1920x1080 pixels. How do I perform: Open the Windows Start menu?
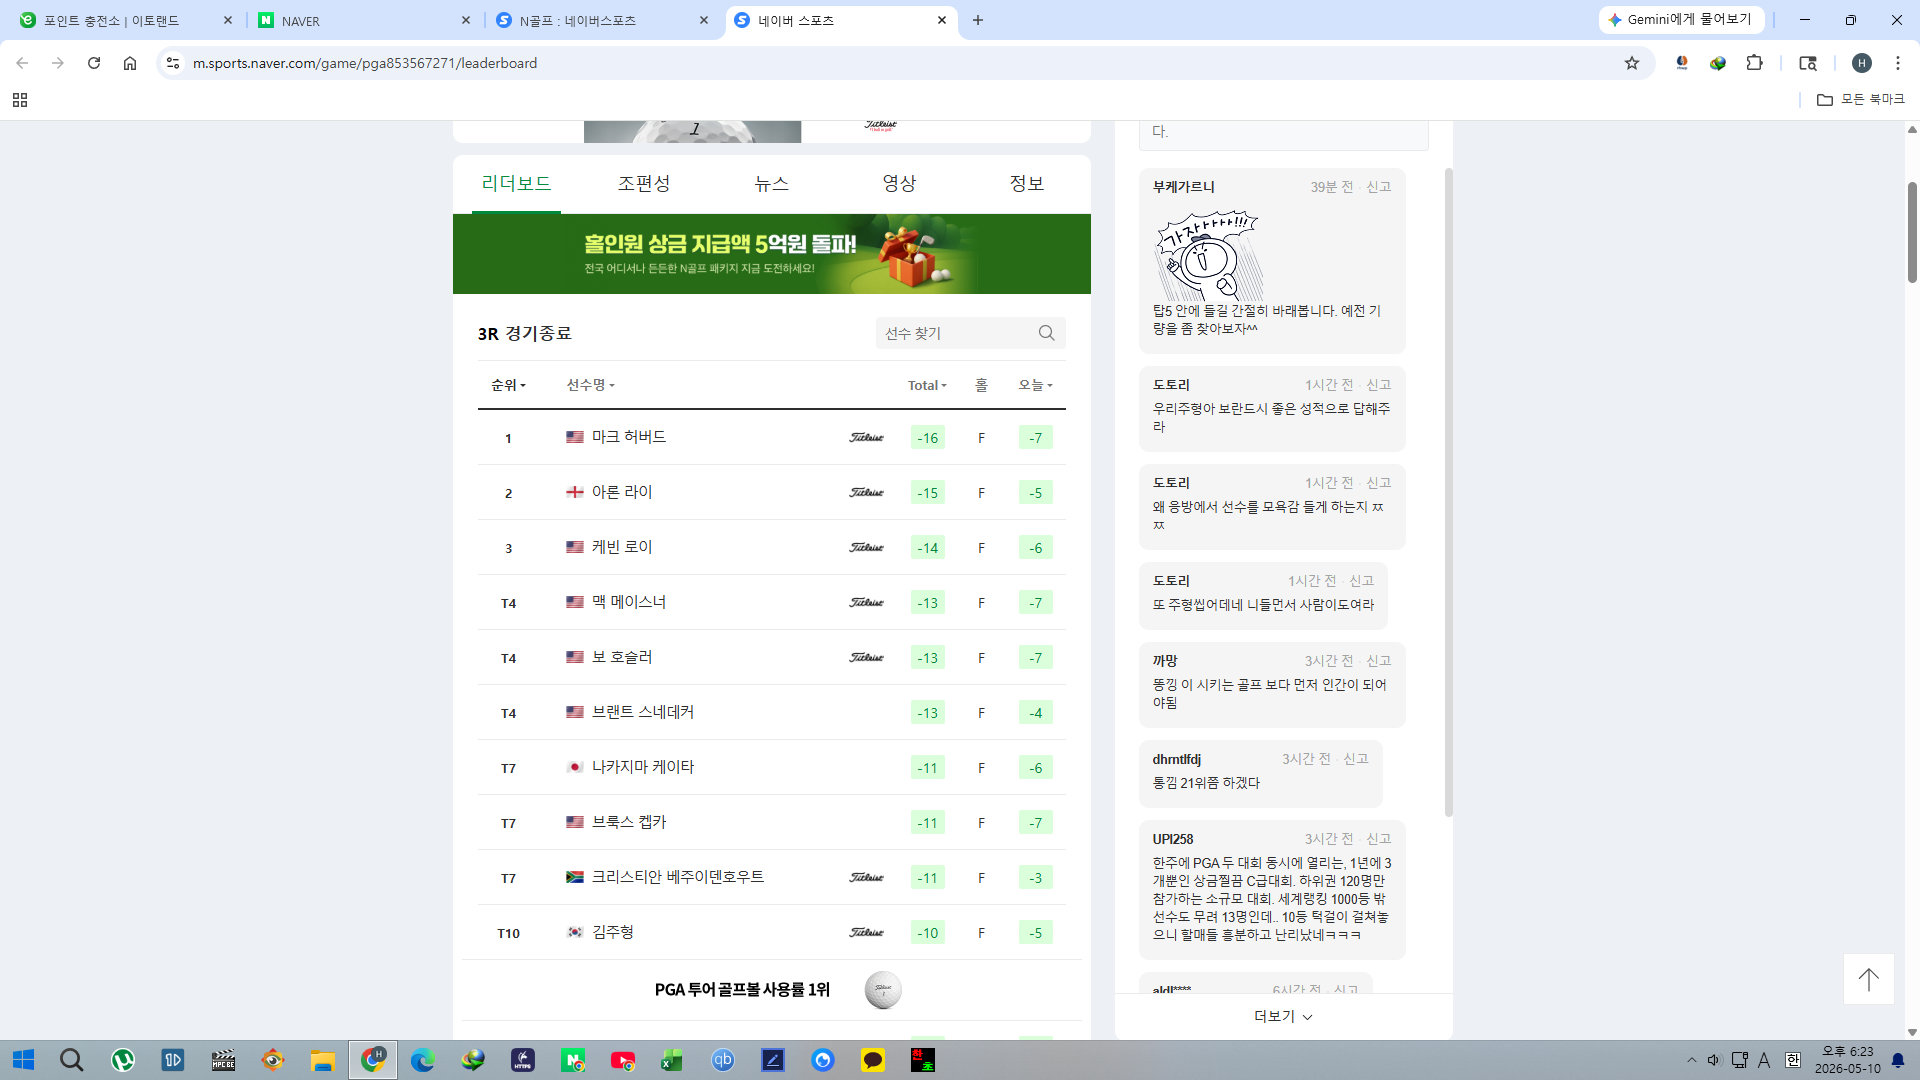pos(24,1060)
